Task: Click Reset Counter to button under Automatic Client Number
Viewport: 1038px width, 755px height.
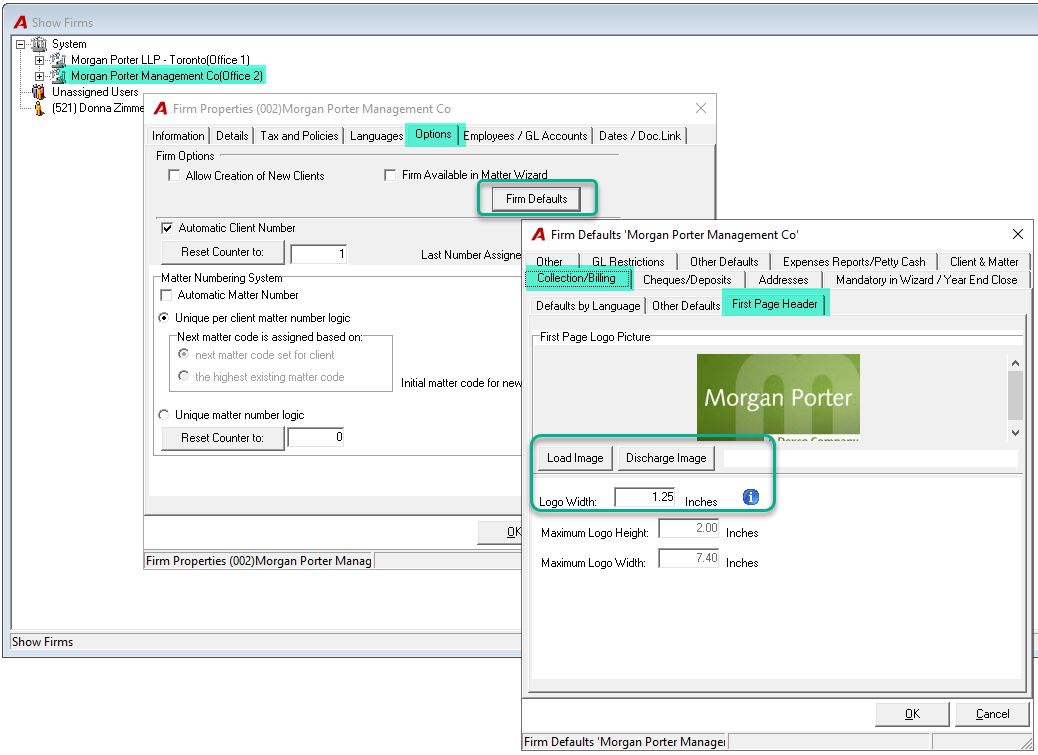Action: [222, 252]
